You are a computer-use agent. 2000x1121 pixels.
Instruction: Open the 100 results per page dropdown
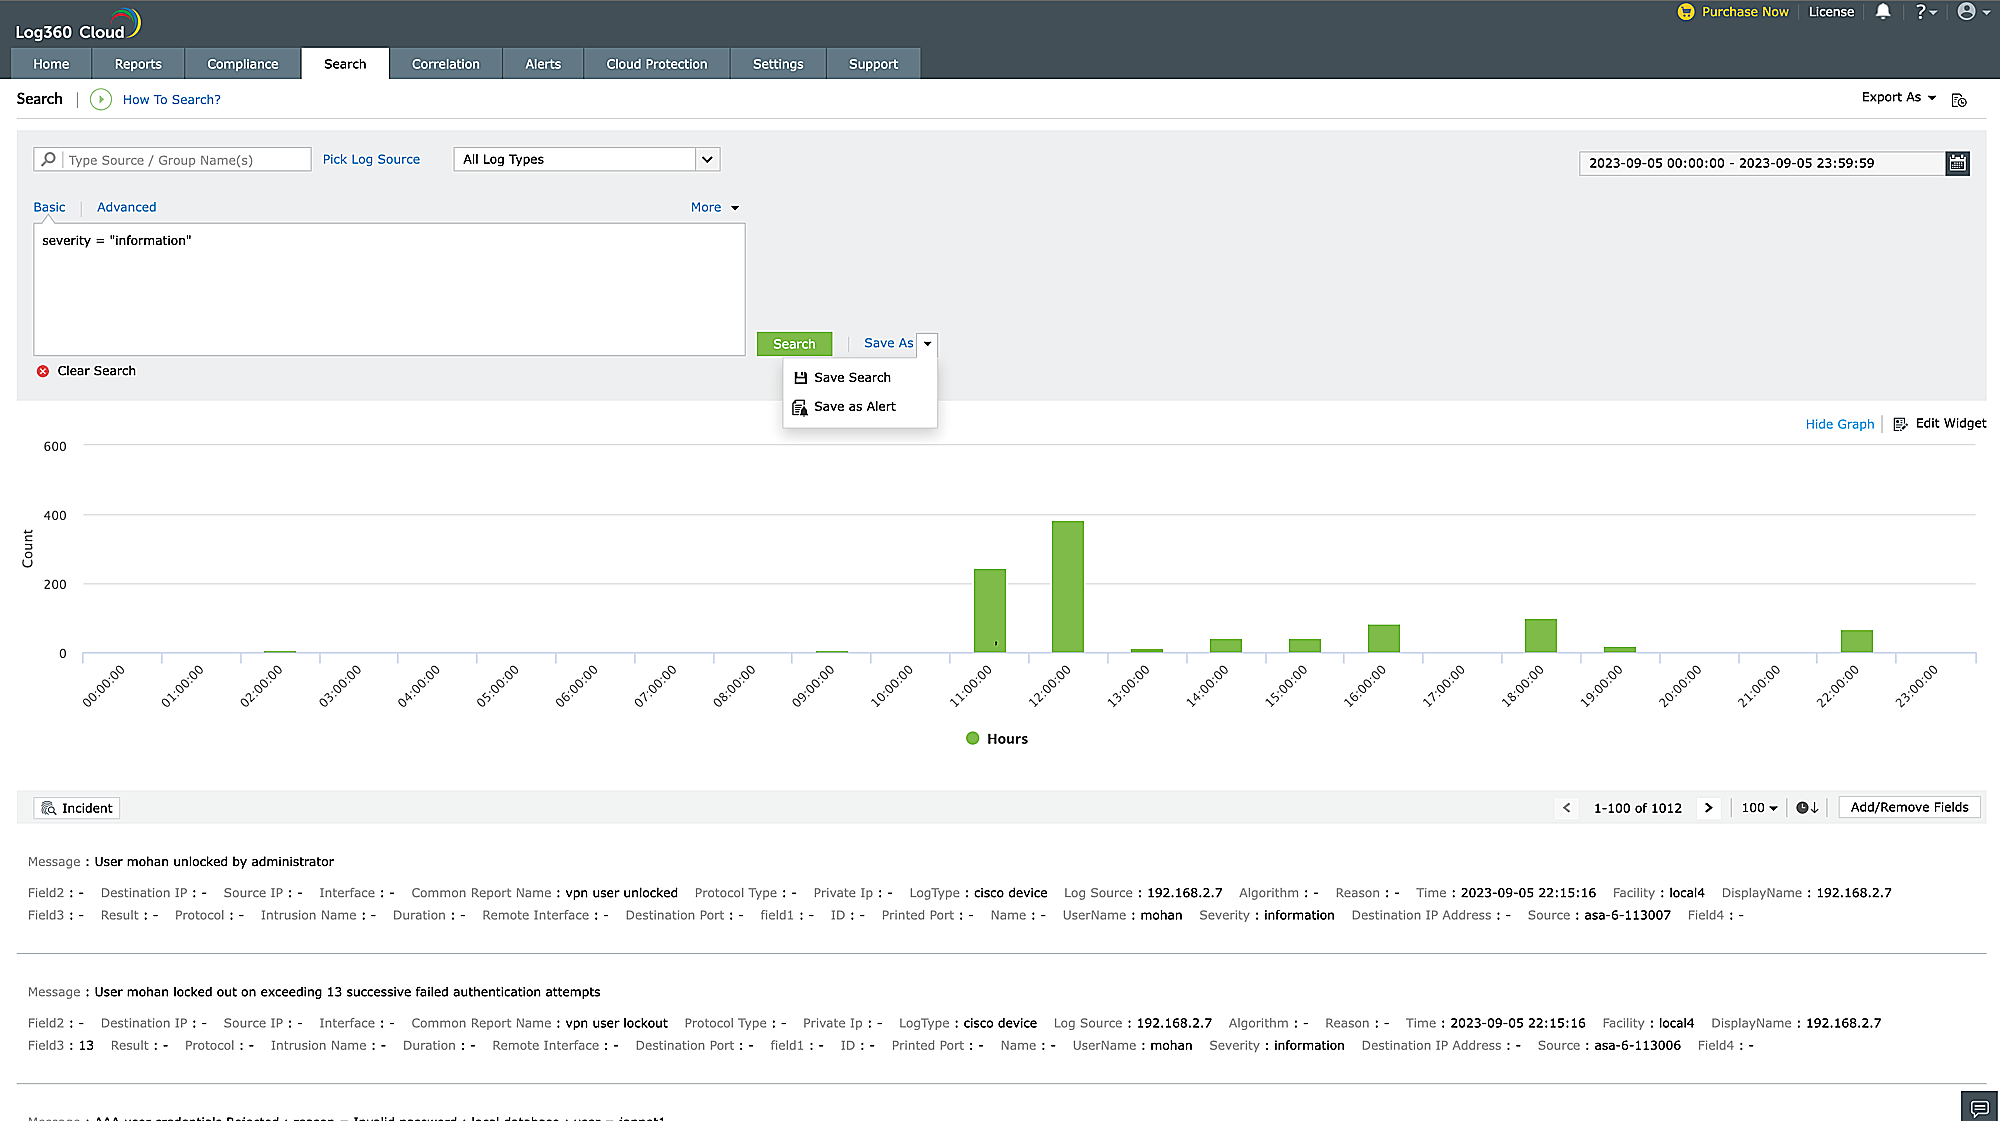1759,808
